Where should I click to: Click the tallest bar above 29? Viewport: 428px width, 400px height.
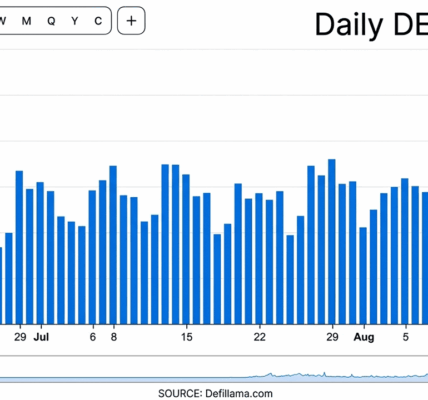(x=332, y=242)
